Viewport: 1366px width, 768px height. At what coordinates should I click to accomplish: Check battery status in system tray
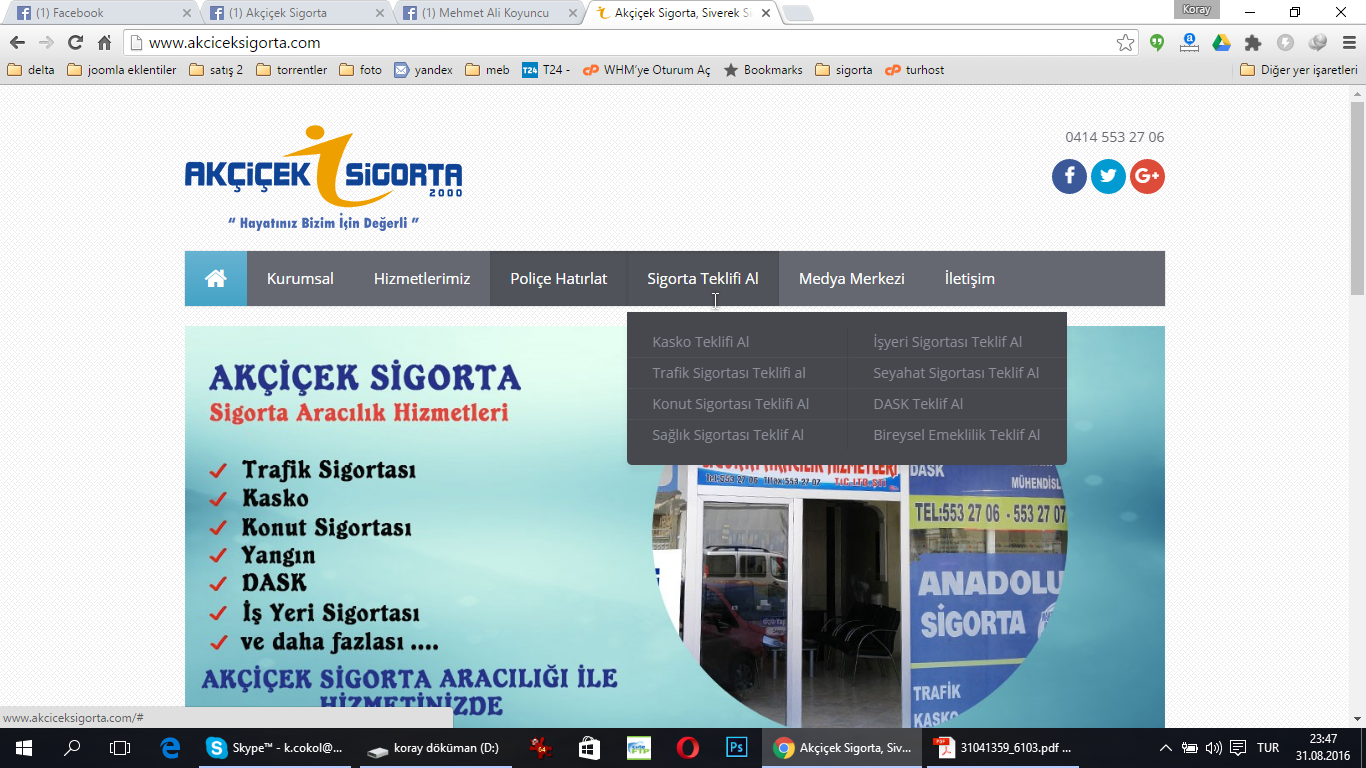(1190, 748)
